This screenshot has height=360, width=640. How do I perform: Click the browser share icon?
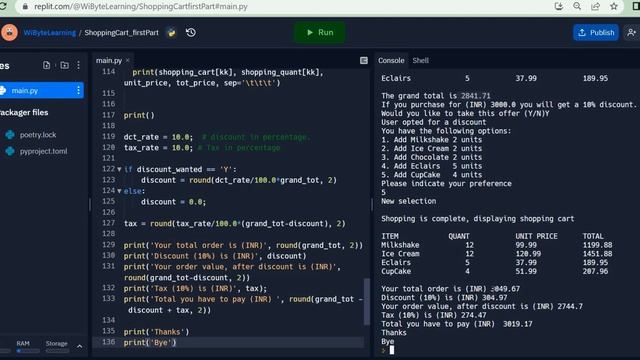click(x=596, y=6)
